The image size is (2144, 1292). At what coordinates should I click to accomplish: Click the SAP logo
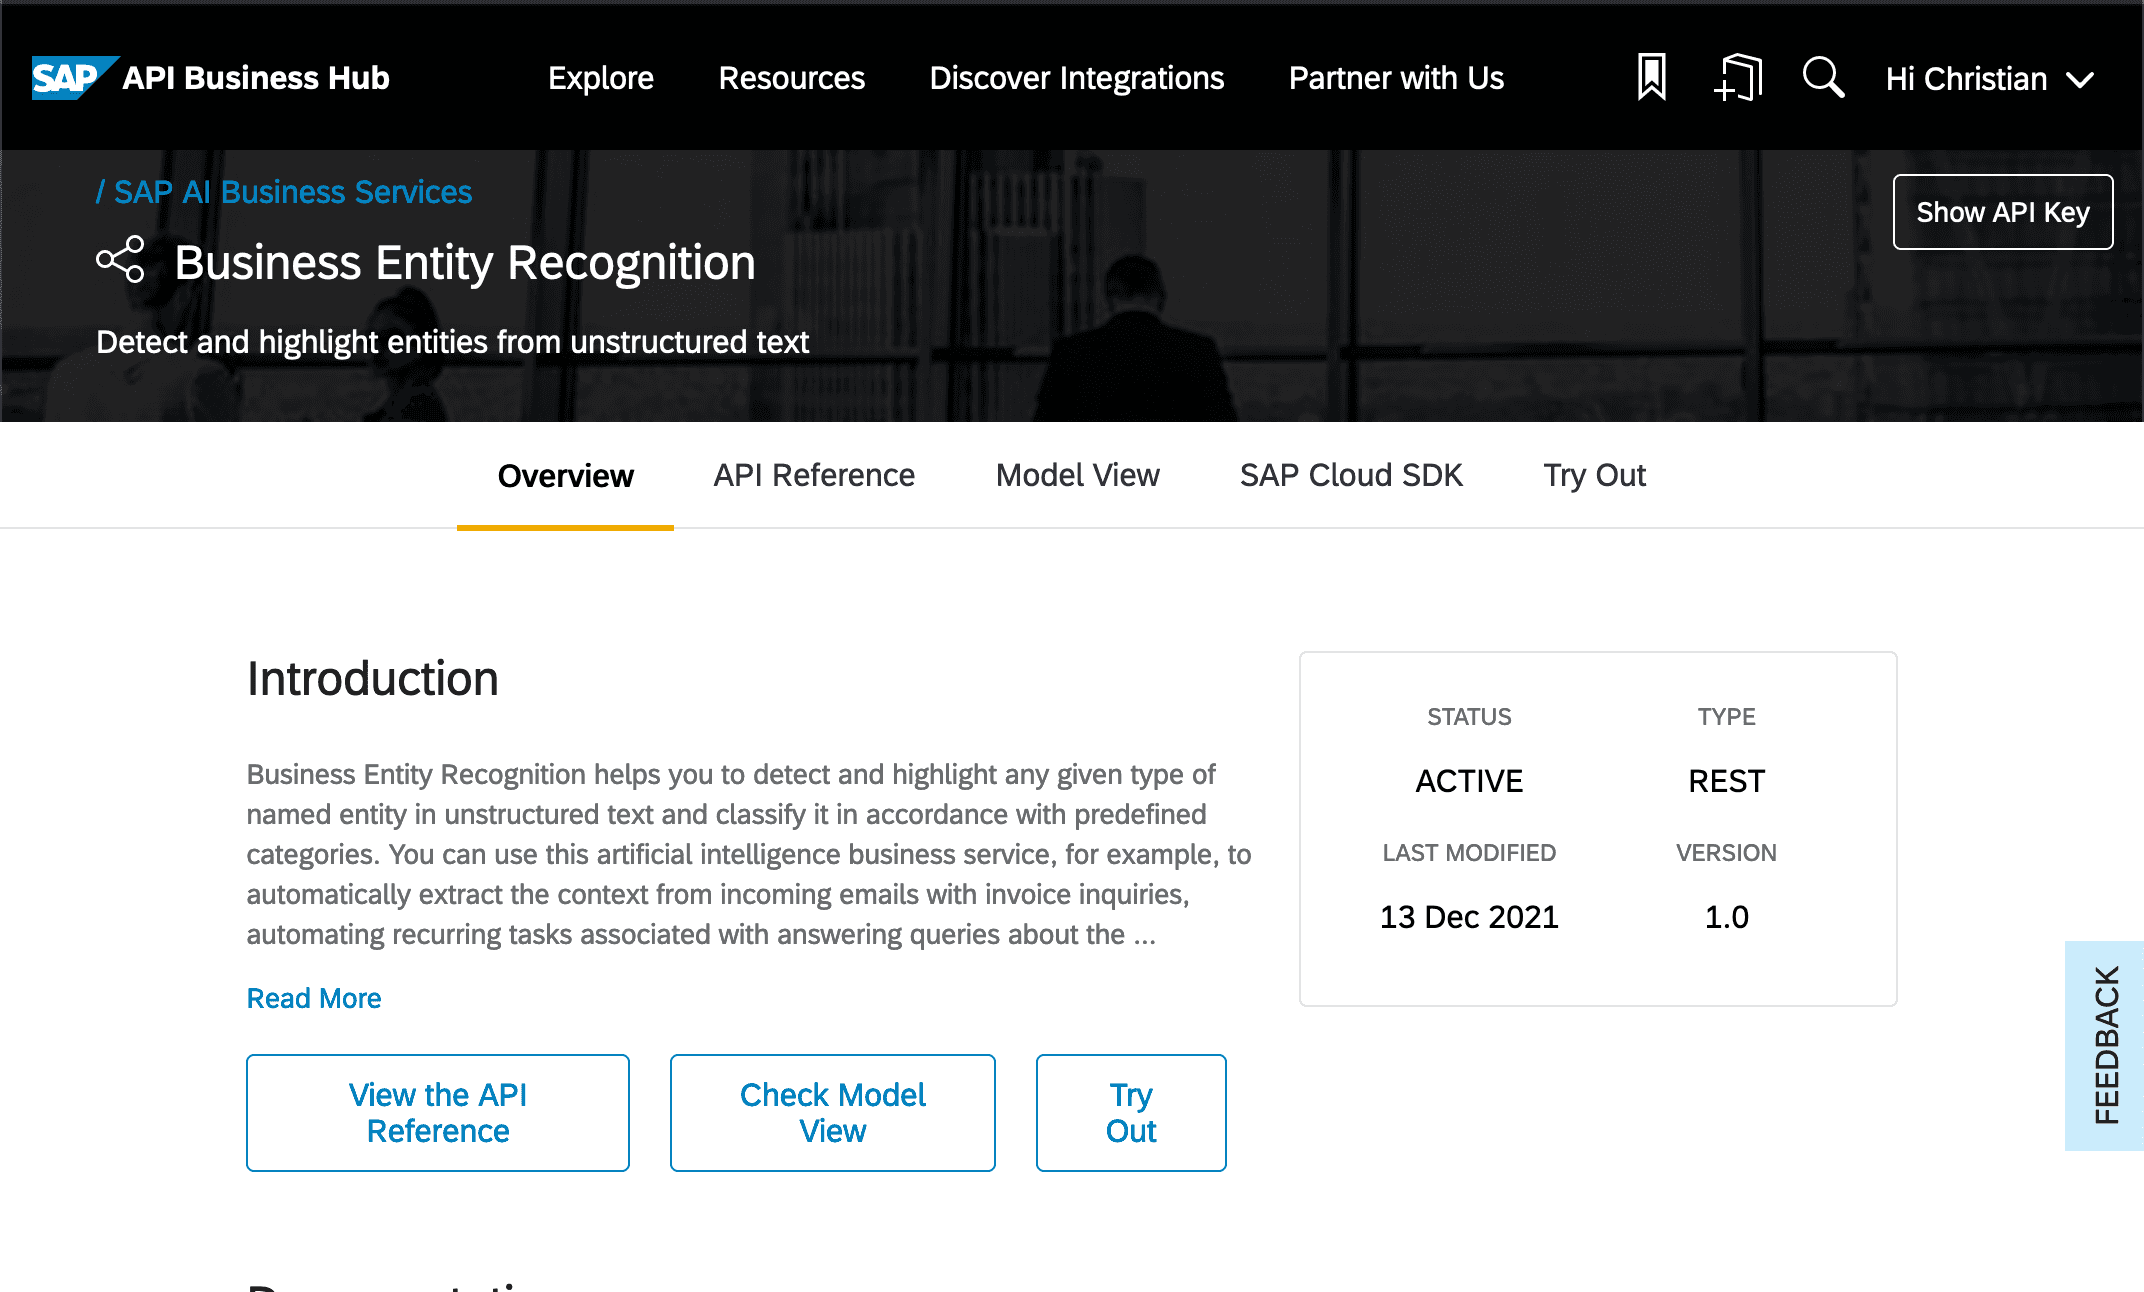point(74,78)
